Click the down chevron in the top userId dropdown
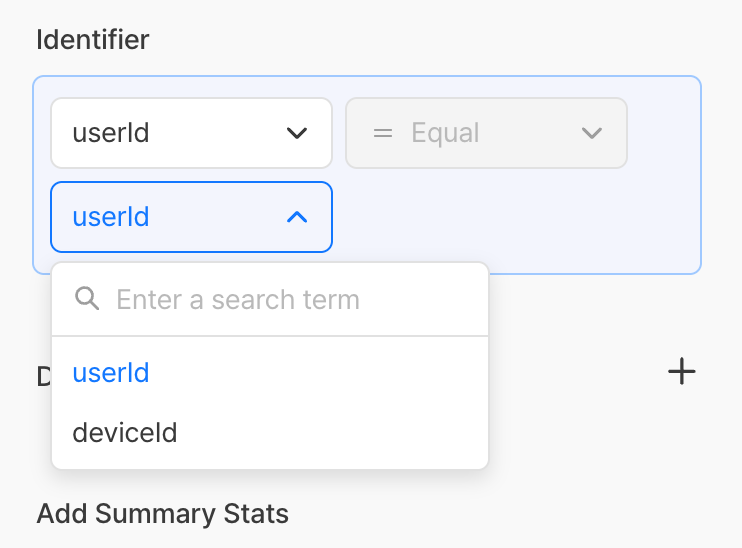Screen dimensions: 742x548 297,133
